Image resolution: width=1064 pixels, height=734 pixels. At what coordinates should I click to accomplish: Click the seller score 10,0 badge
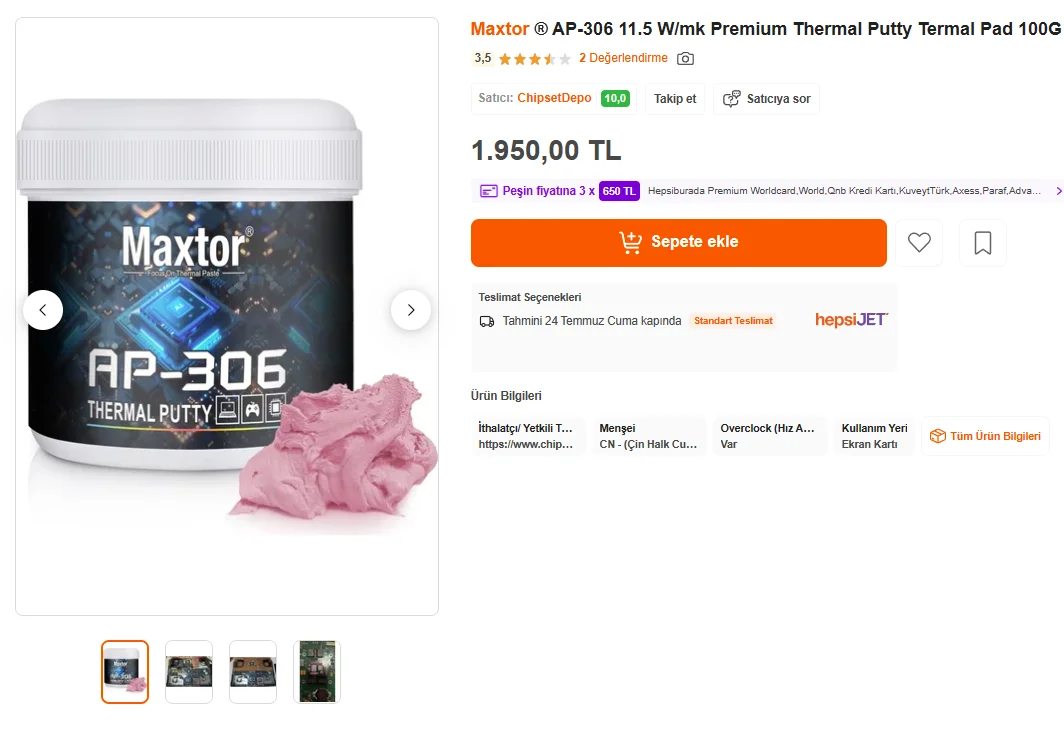pyautogui.click(x=615, y=98)
